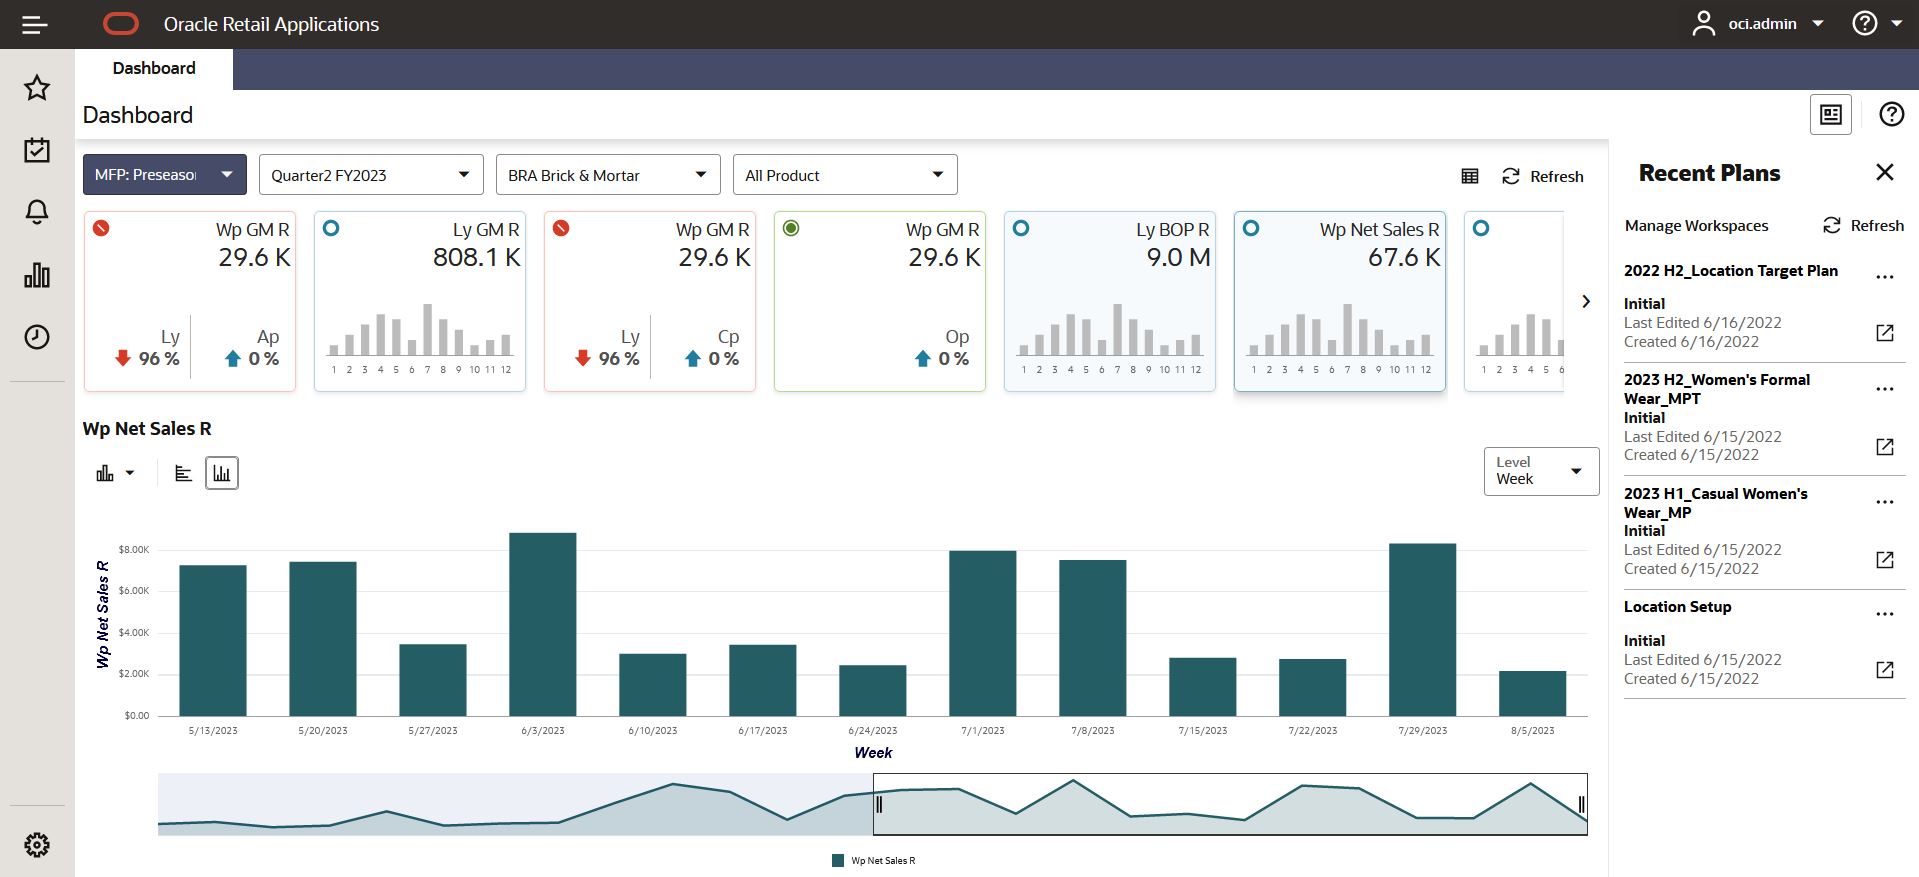Screen dimensions: 1919x877
Task: Open Settings gear in sidebar
Action: (37, 845)
